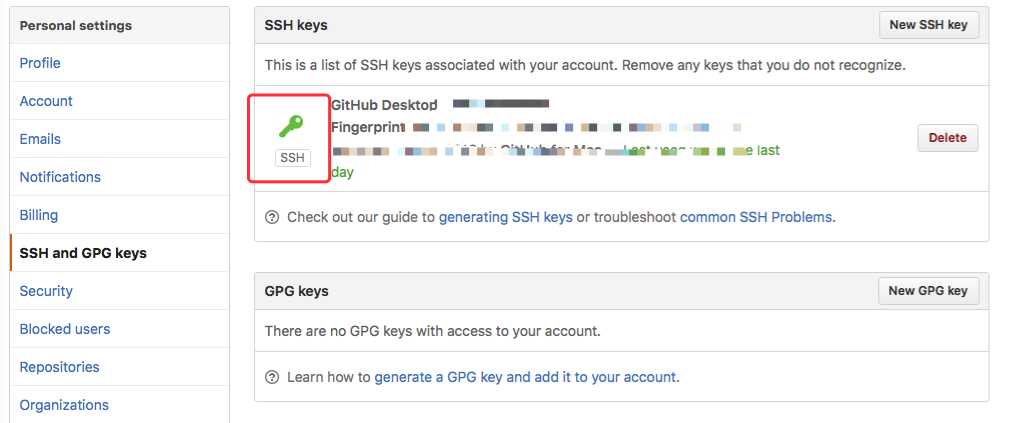The image size is (1036, 423).
Task: Delete the GitHub Desktop SSH key
Action: 947,138
